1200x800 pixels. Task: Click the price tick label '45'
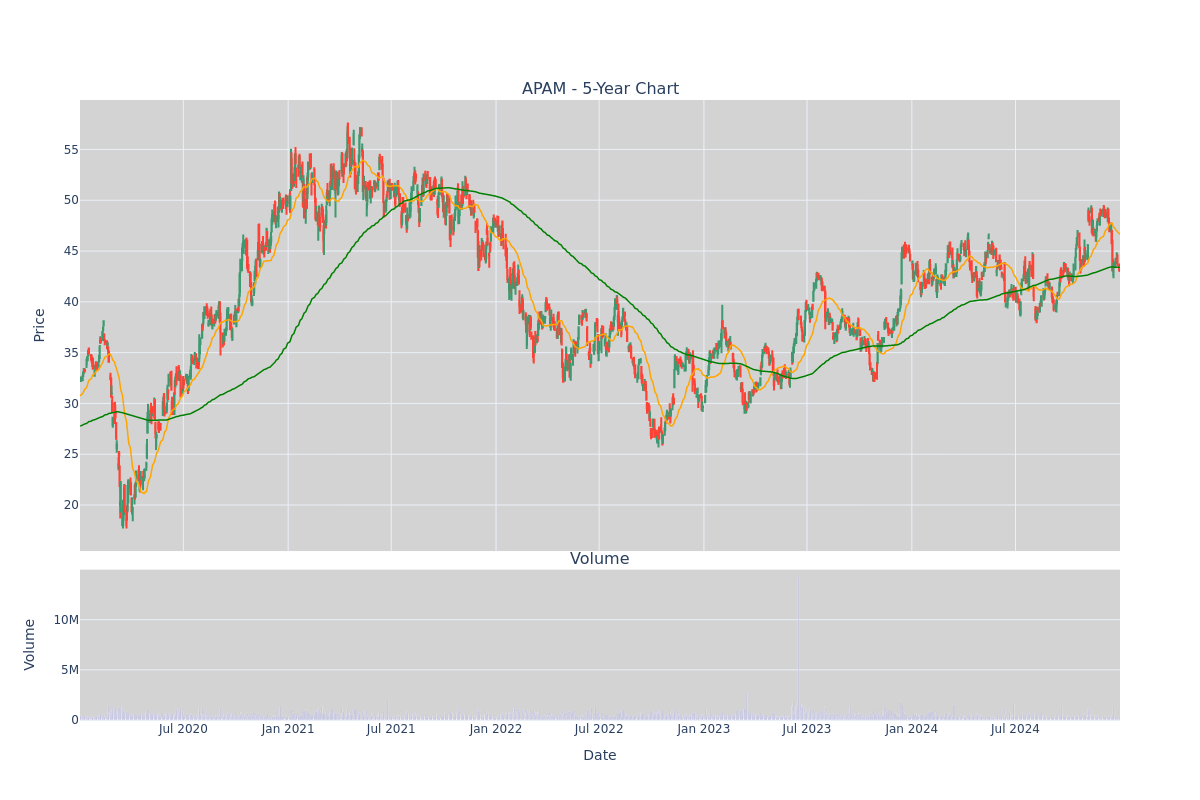71,251
